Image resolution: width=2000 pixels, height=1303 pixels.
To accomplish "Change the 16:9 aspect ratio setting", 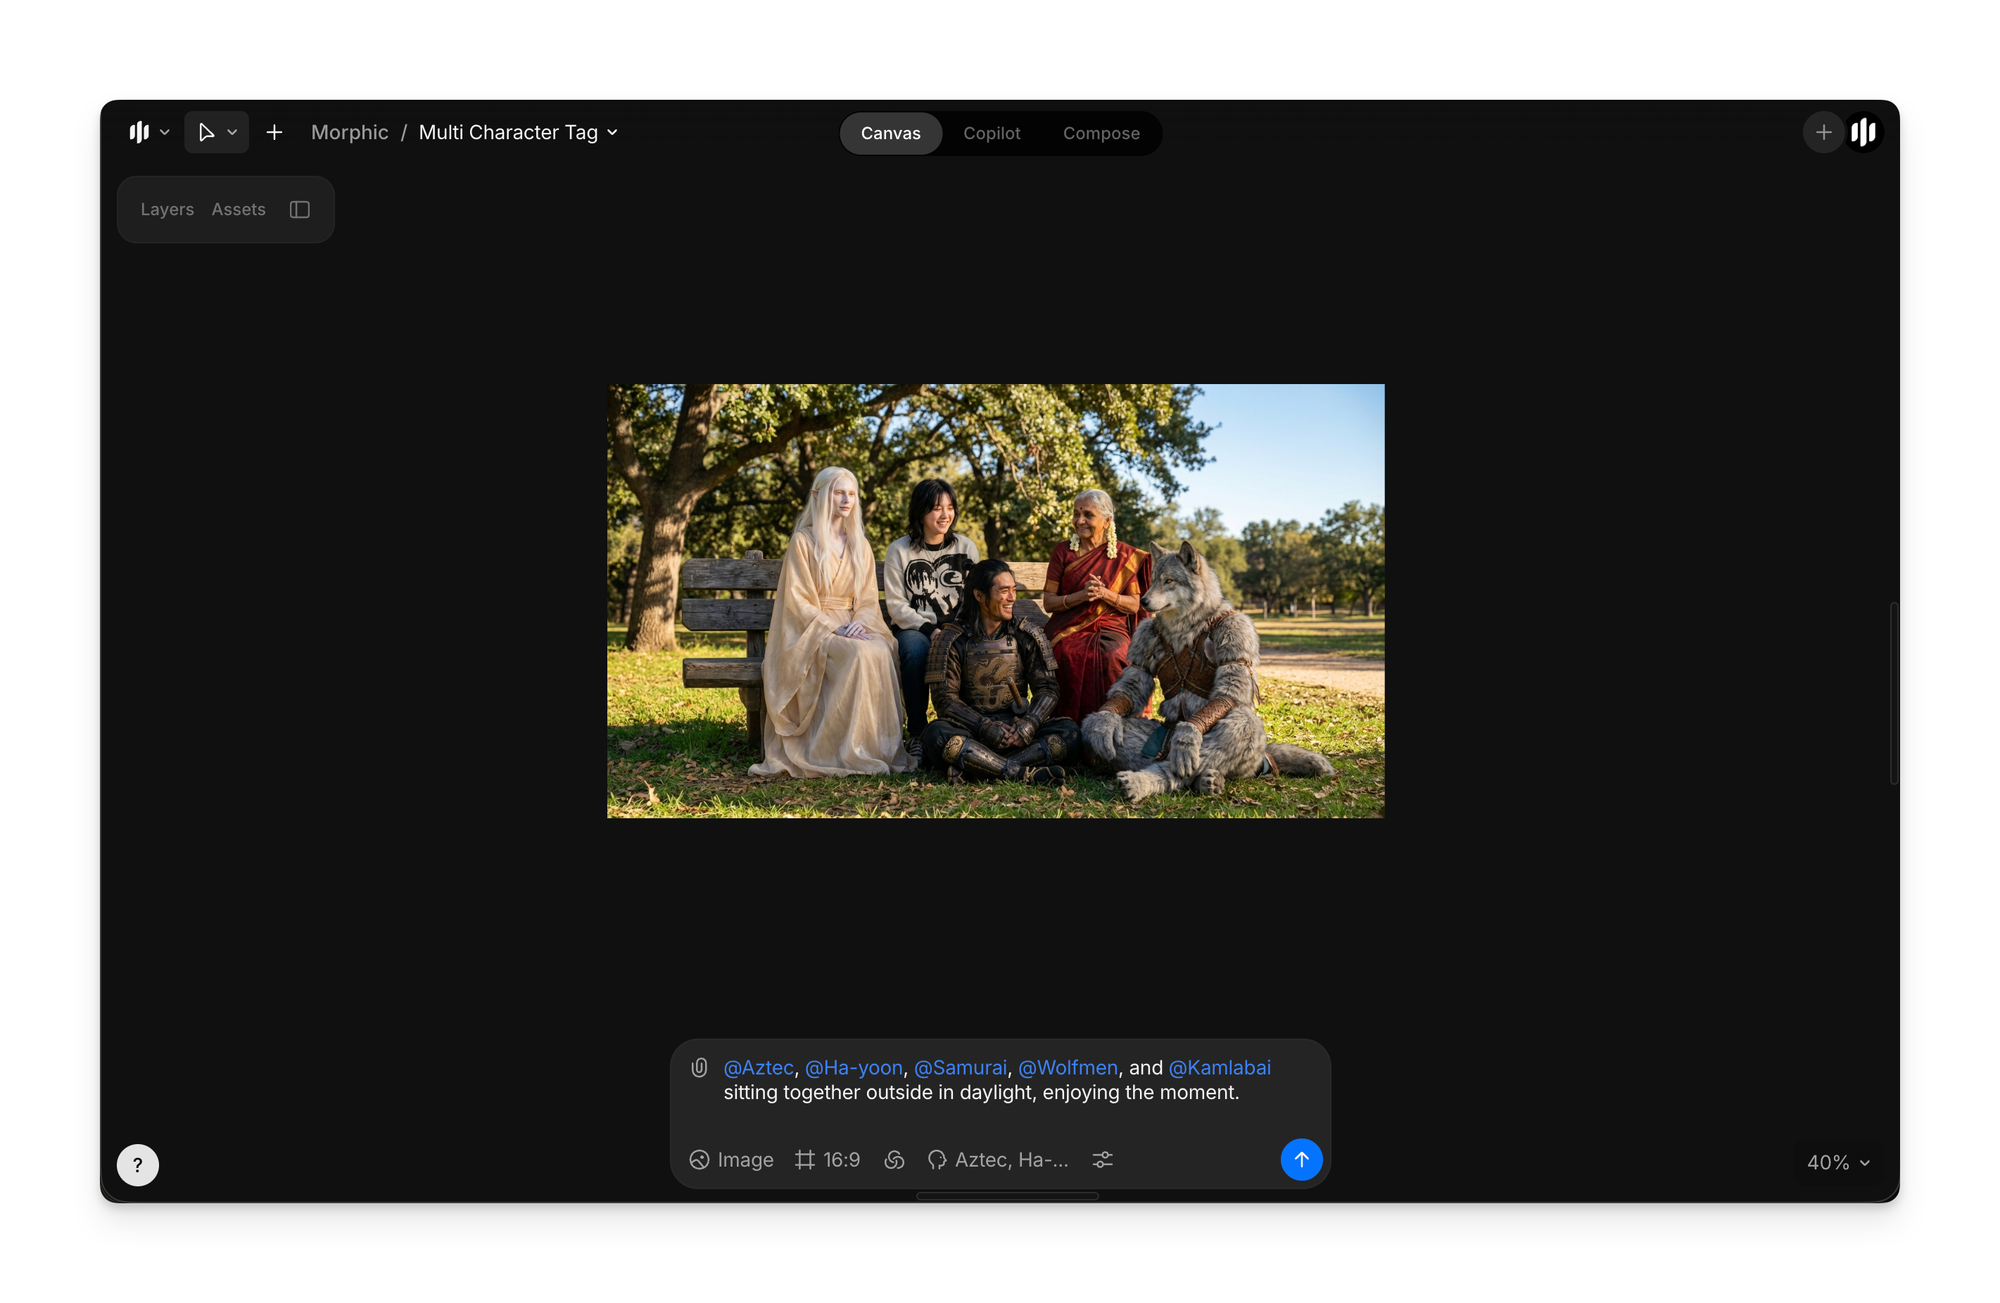I will point(828,1160).
